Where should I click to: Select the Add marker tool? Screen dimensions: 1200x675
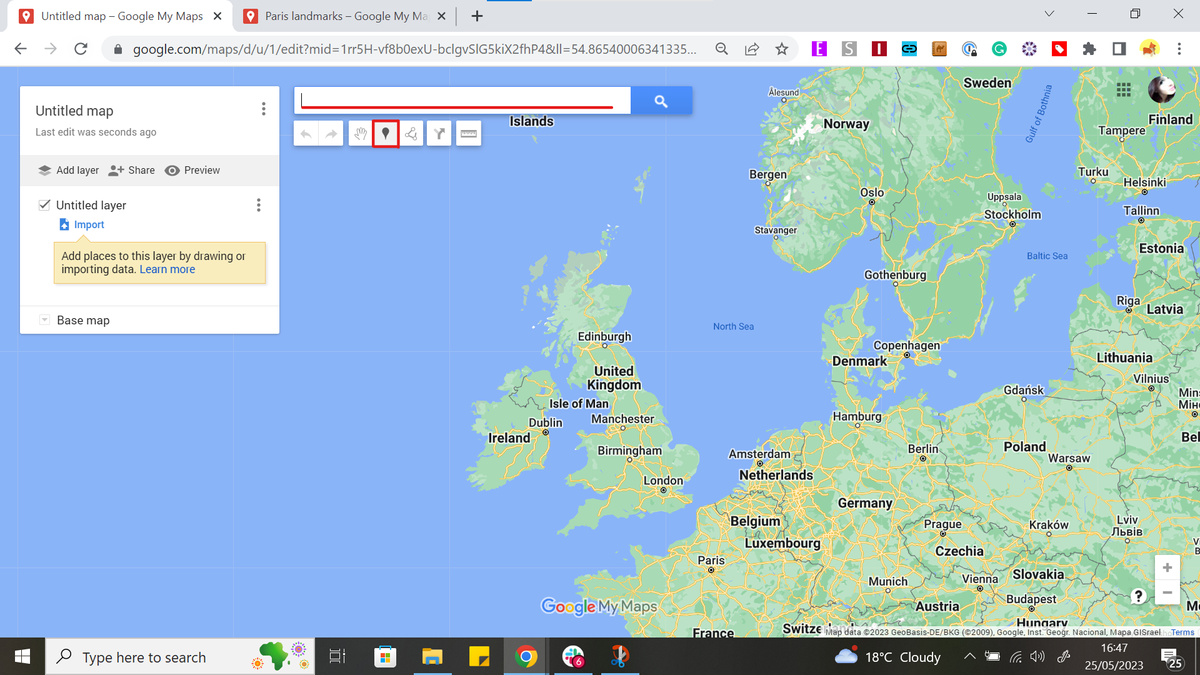[385, 133]
